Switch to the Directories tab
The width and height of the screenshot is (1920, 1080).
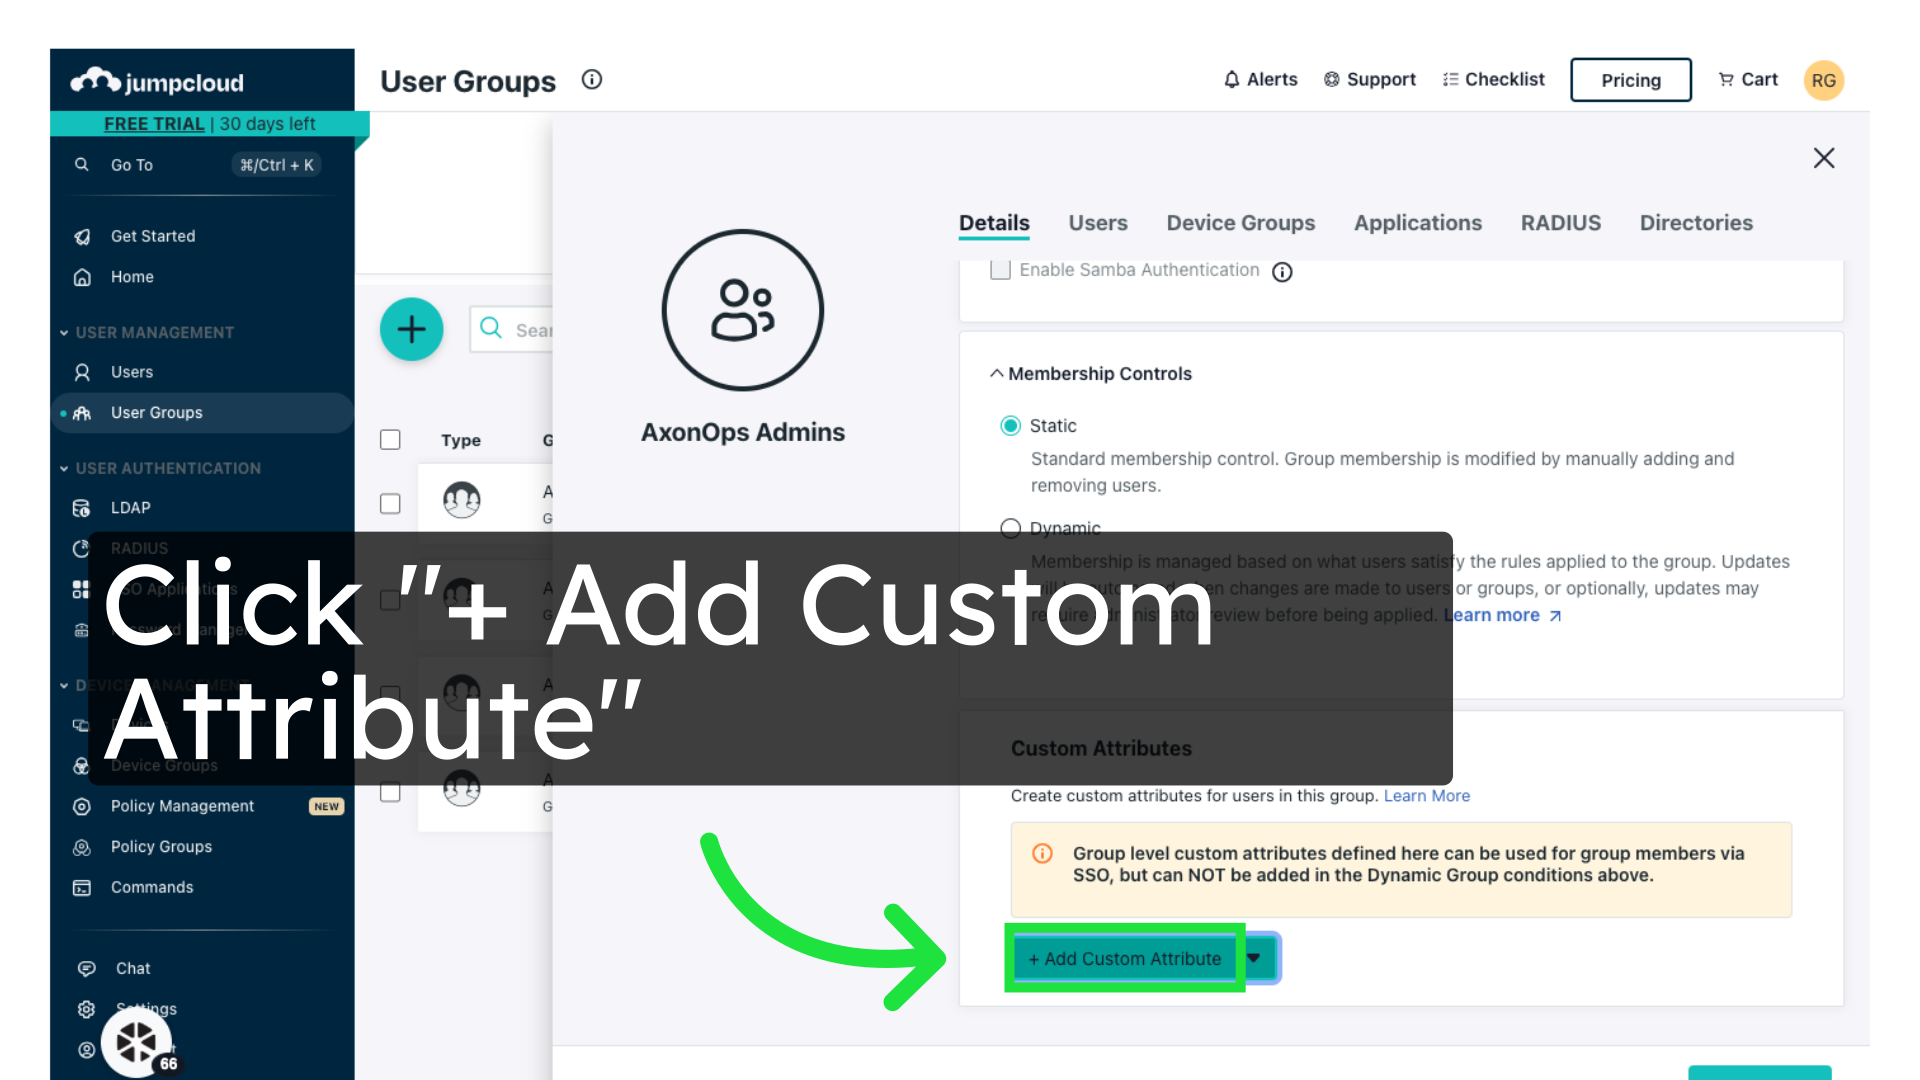[x=1696, y=223]
